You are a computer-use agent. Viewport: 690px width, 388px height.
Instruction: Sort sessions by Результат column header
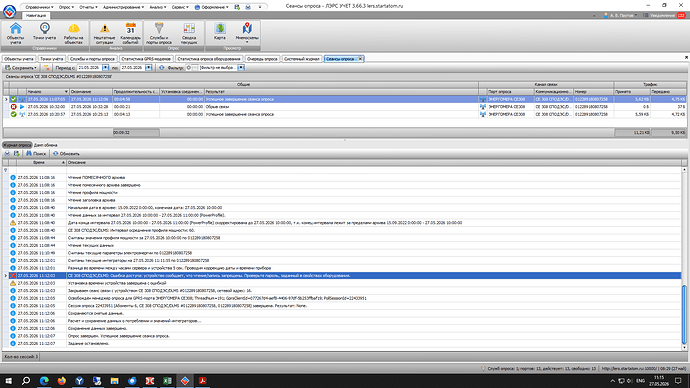coord(341,92)
